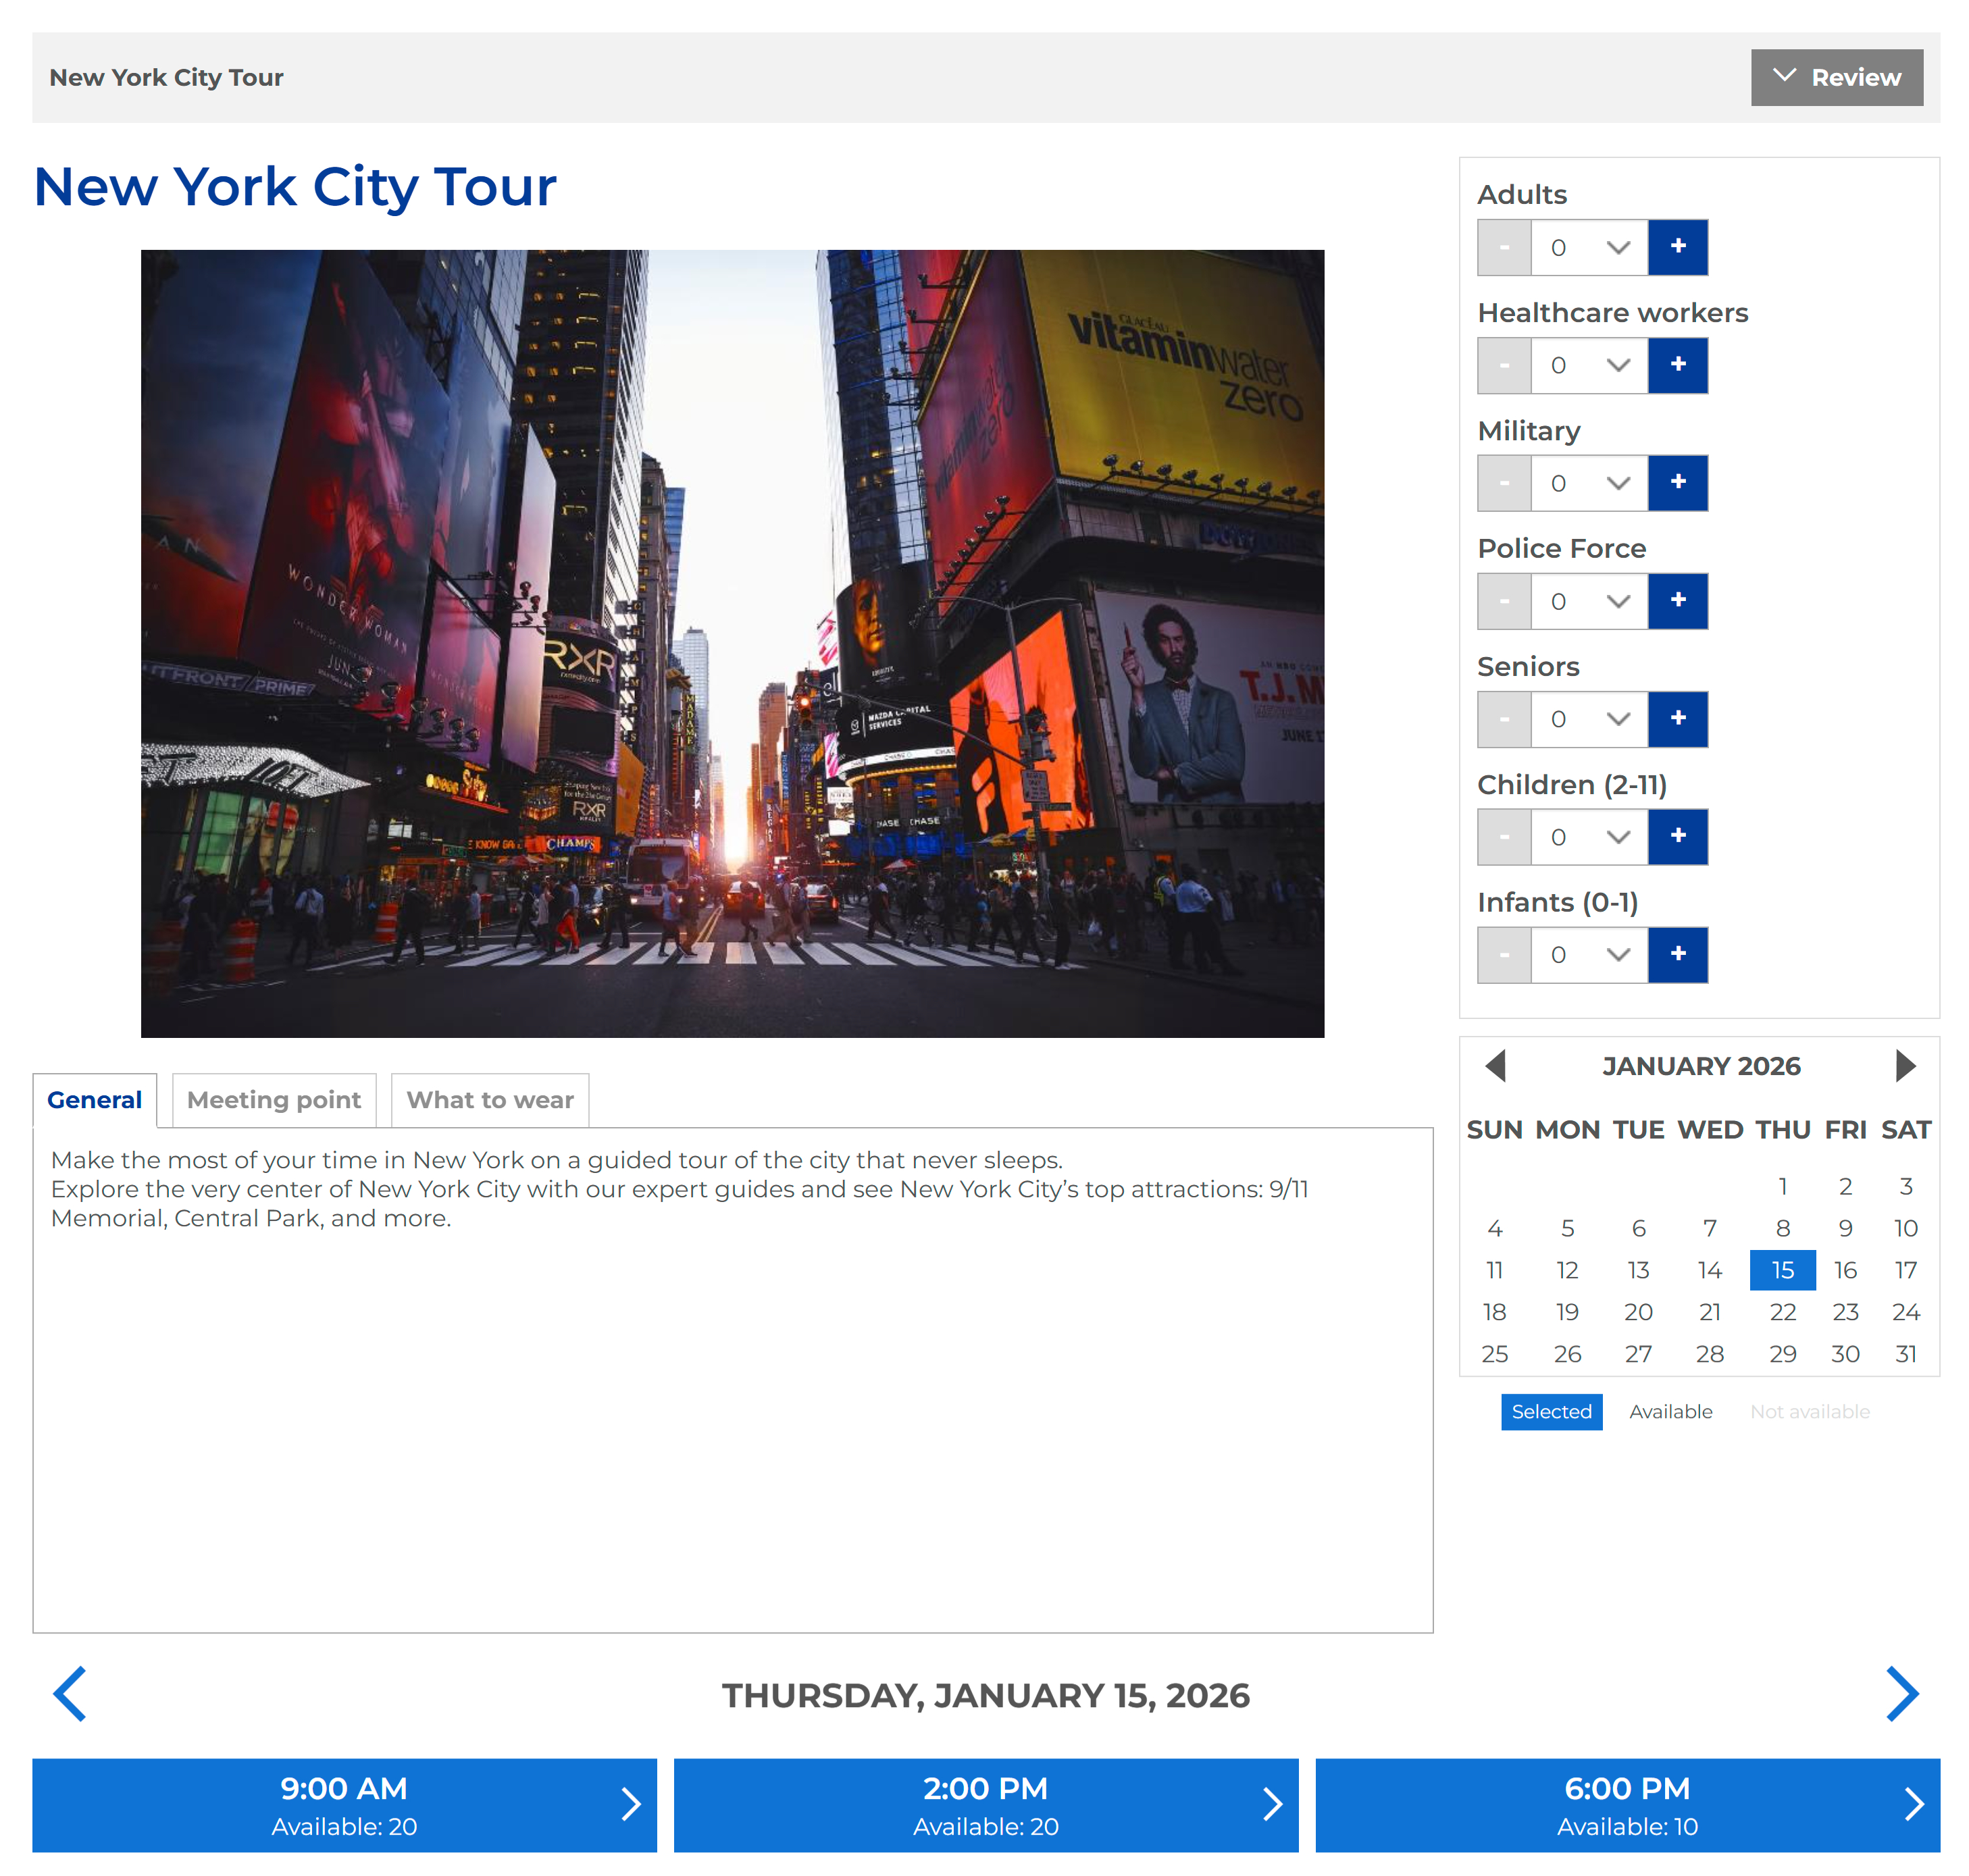Choose January 31 on the calendar
This screenshot has height=1876, width=1969.
coord(1906,1354)
